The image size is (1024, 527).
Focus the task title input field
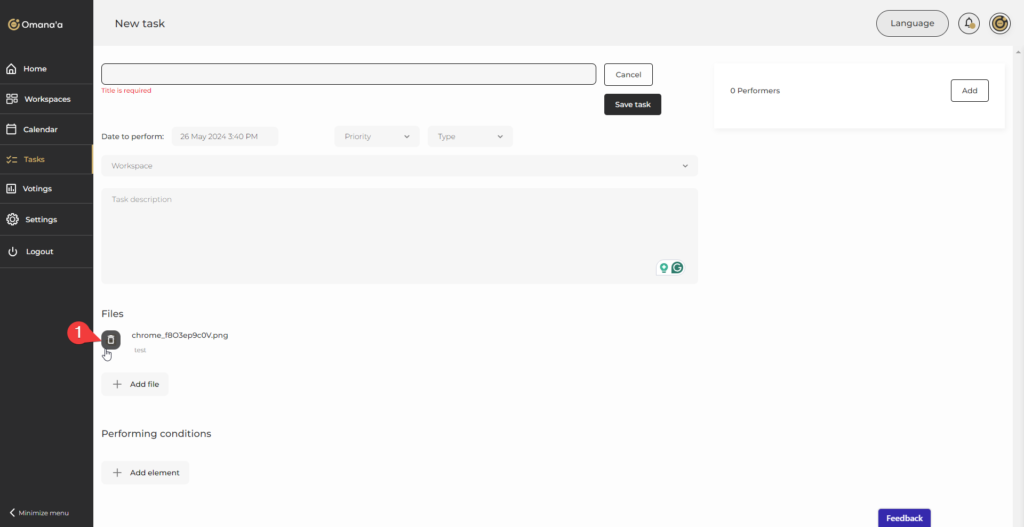[x=348, y=74]
